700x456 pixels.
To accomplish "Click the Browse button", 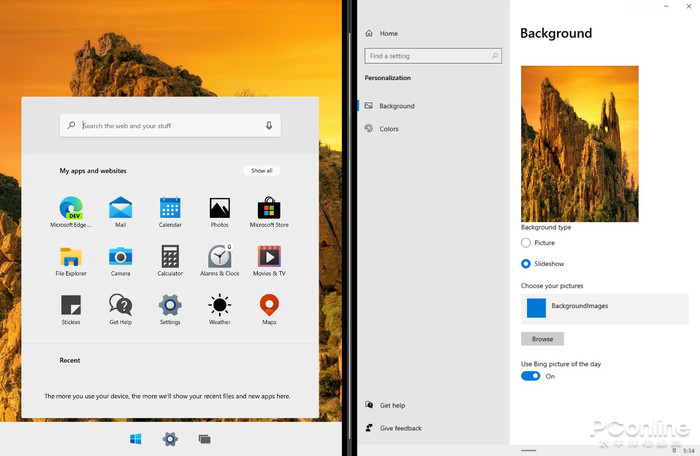I will [x=542, y=339].
